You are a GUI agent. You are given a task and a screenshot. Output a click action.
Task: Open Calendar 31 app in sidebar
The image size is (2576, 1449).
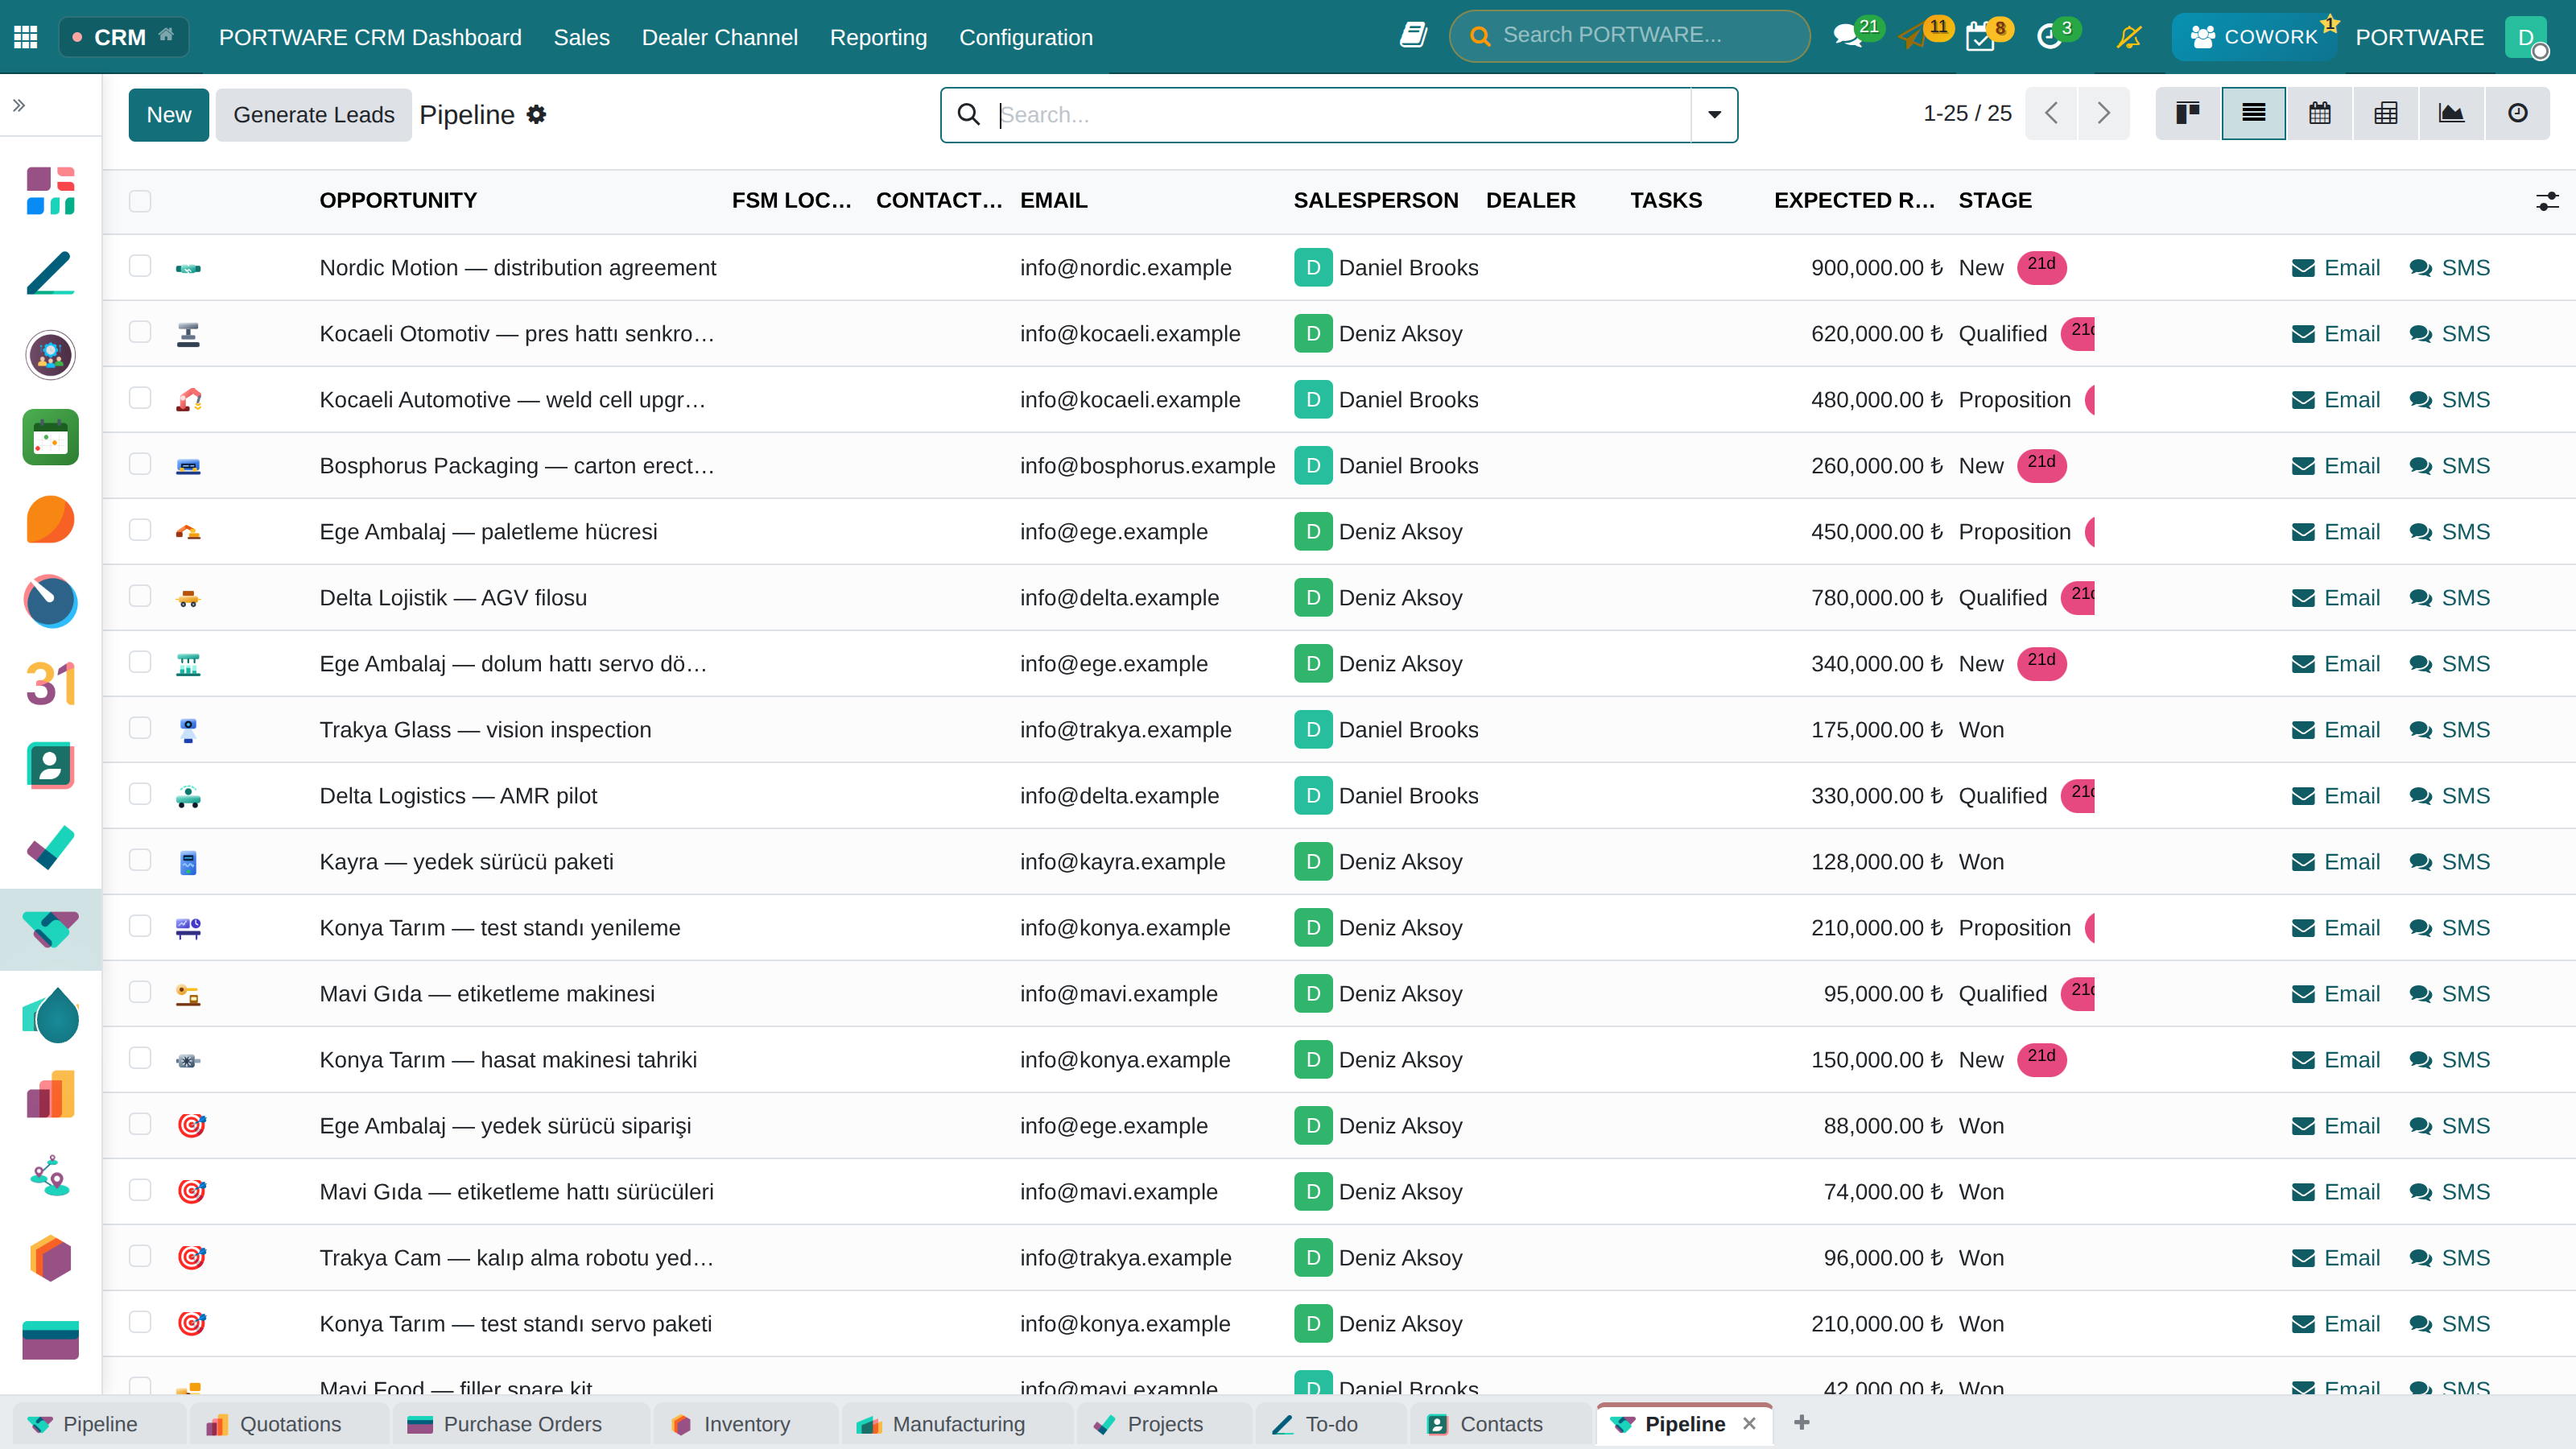point(50,683)
